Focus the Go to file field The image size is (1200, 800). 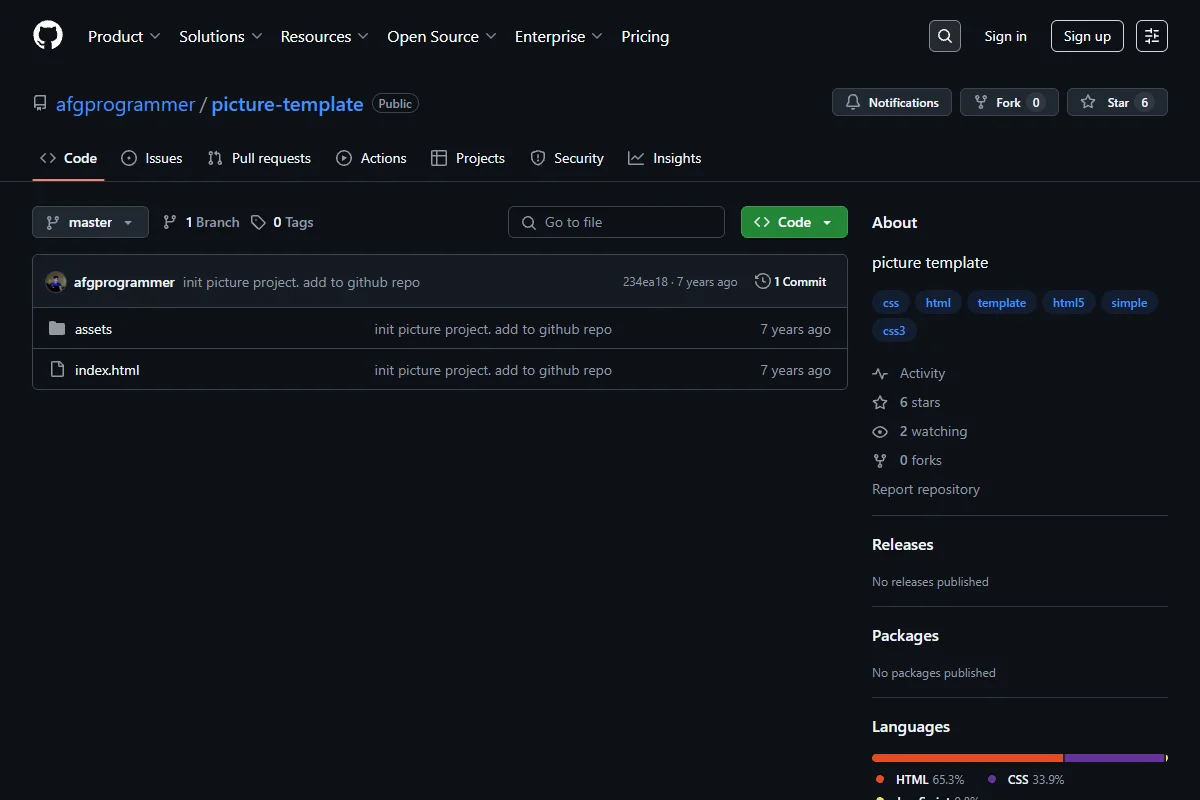[616, 222]
